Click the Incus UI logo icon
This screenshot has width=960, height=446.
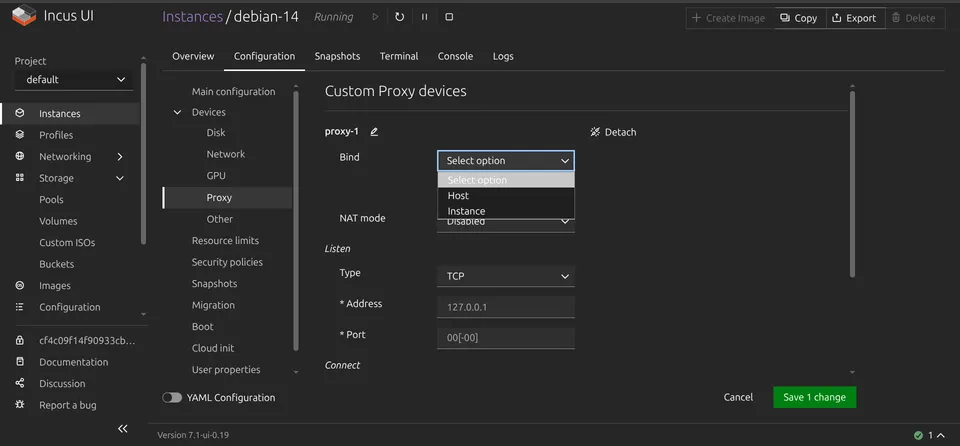coord(24,15)
